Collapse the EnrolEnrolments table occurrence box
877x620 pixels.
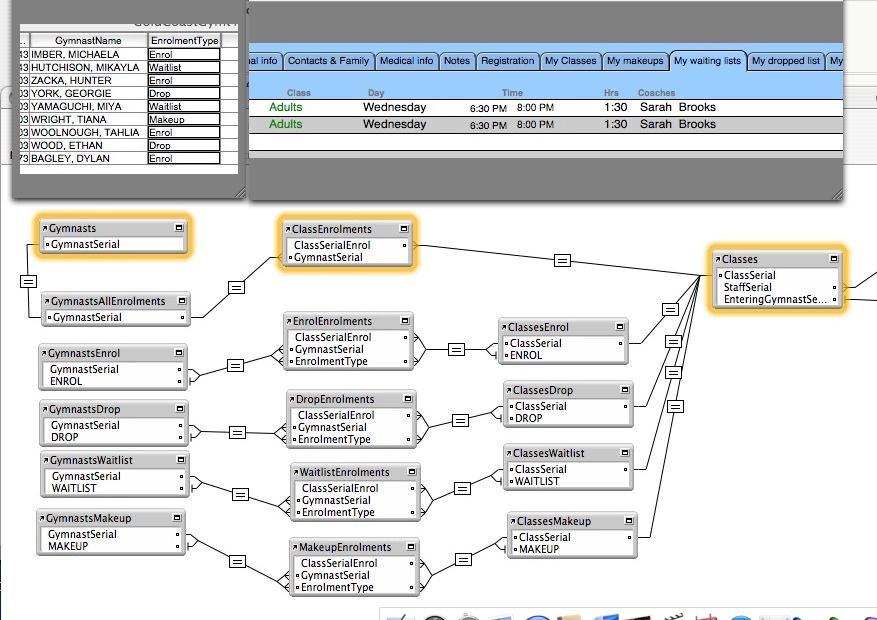click(404, 321)
